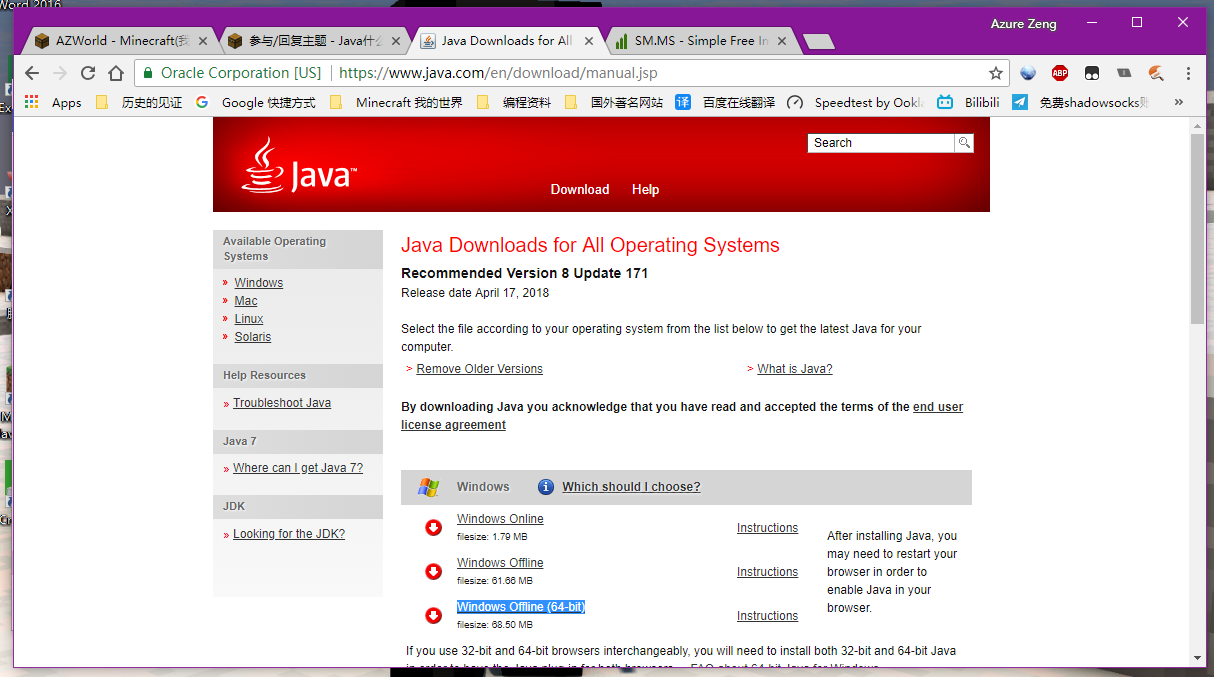Open the 百度在线翻译 bookmark
The width and height of the screenshot is (1214, 677).
[726, 102]
